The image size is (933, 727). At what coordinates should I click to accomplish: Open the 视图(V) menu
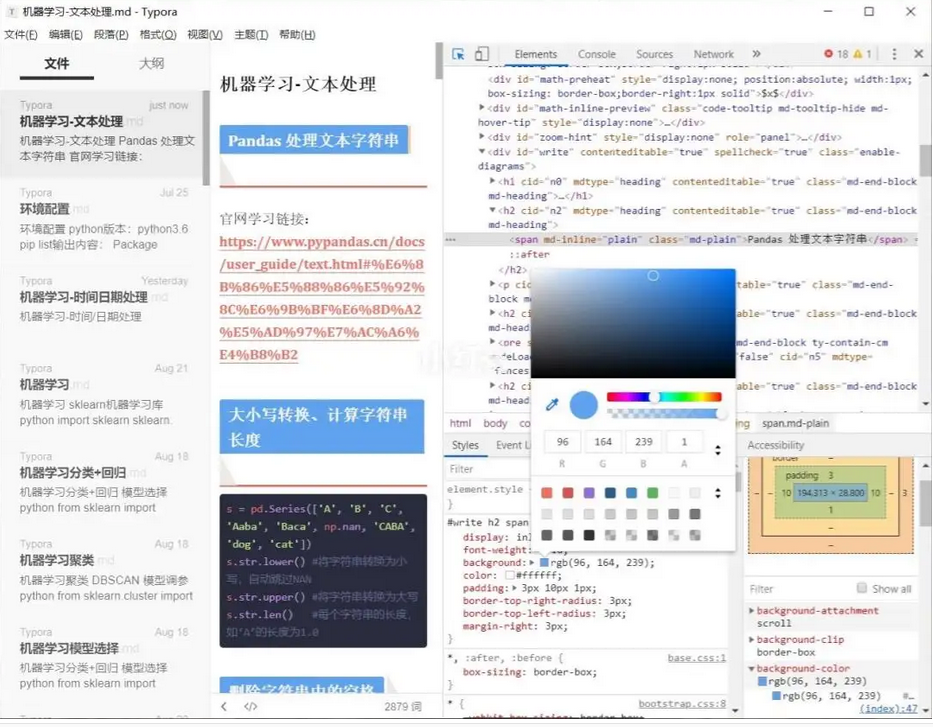pos(205,35)
